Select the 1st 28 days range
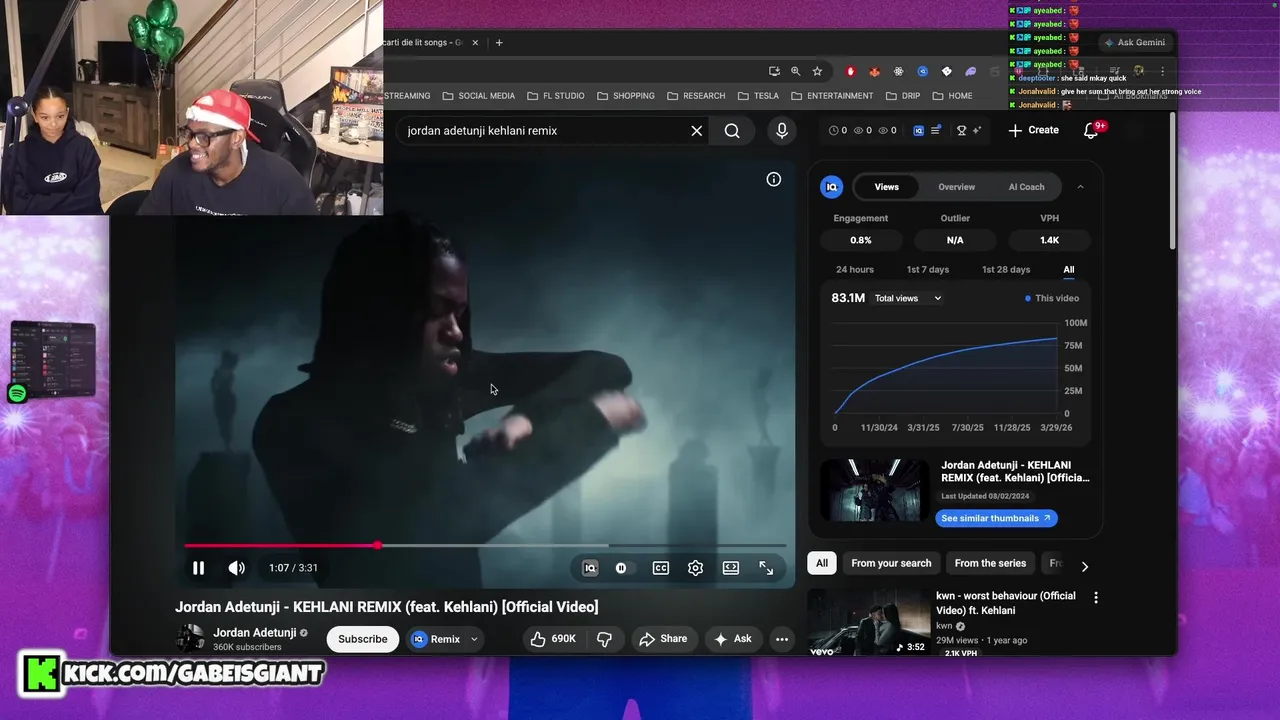This screenshot has height=720, width=1280. point(1006,270)
